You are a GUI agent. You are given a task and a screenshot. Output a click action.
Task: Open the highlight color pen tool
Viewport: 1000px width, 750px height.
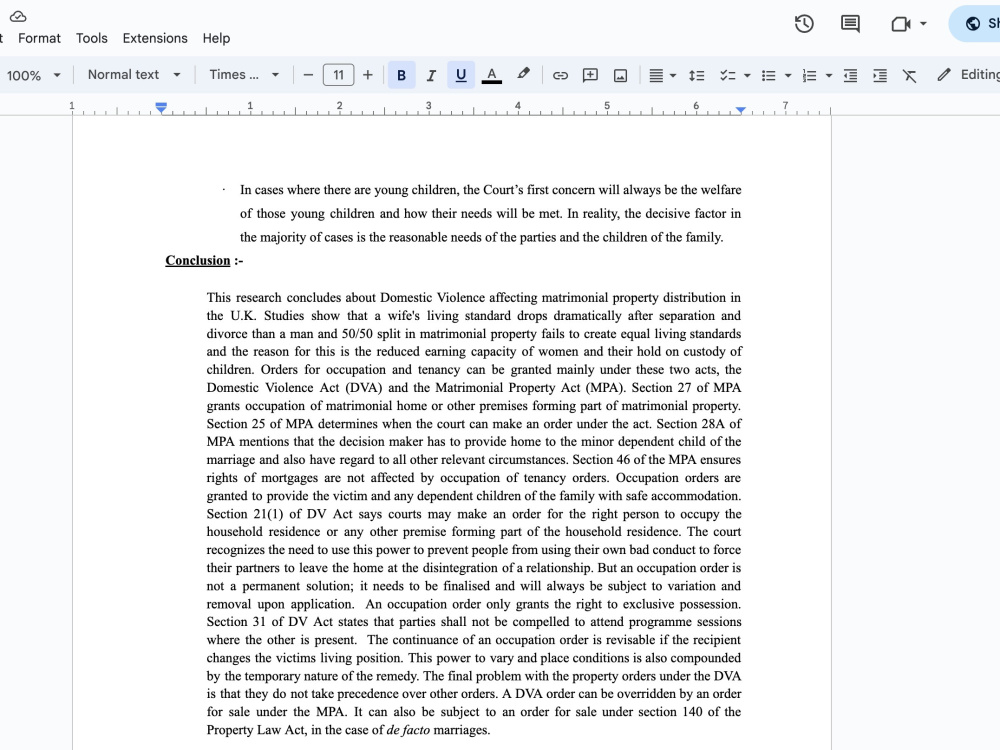point(523,74)
